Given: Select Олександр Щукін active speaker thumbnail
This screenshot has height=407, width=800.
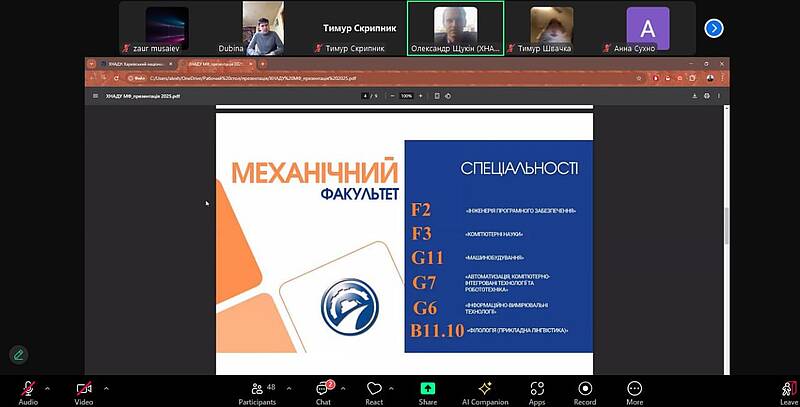Looking at the screenshot, I should pos(455,28).
